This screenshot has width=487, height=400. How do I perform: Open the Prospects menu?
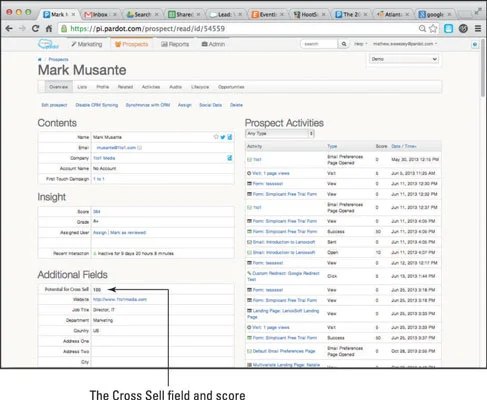131,44
